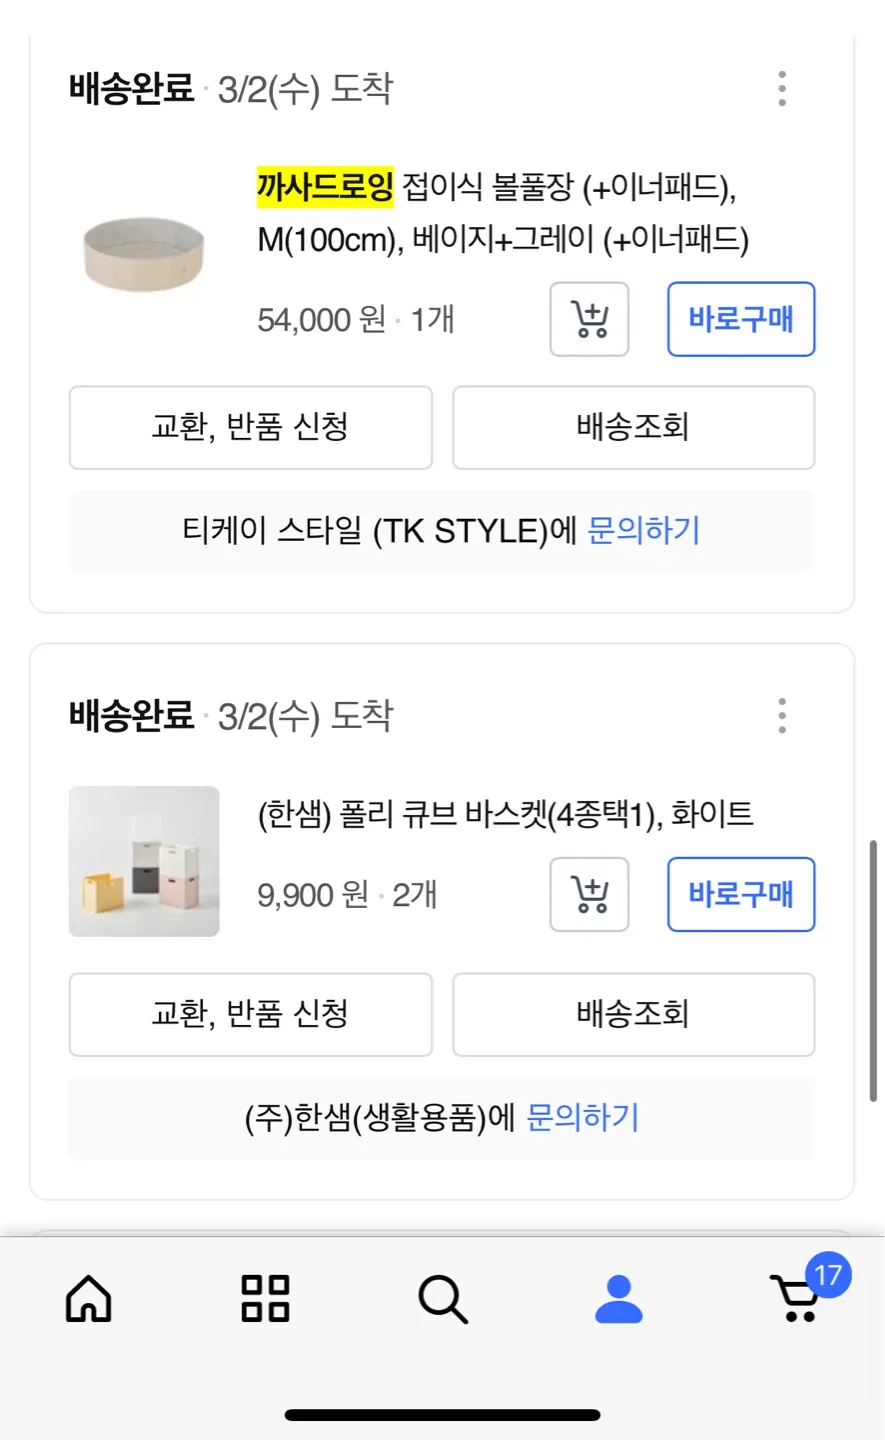Track delivery for the 한샘 큐브 바스켓
885x1440 pixels.
coord(633,1014)
